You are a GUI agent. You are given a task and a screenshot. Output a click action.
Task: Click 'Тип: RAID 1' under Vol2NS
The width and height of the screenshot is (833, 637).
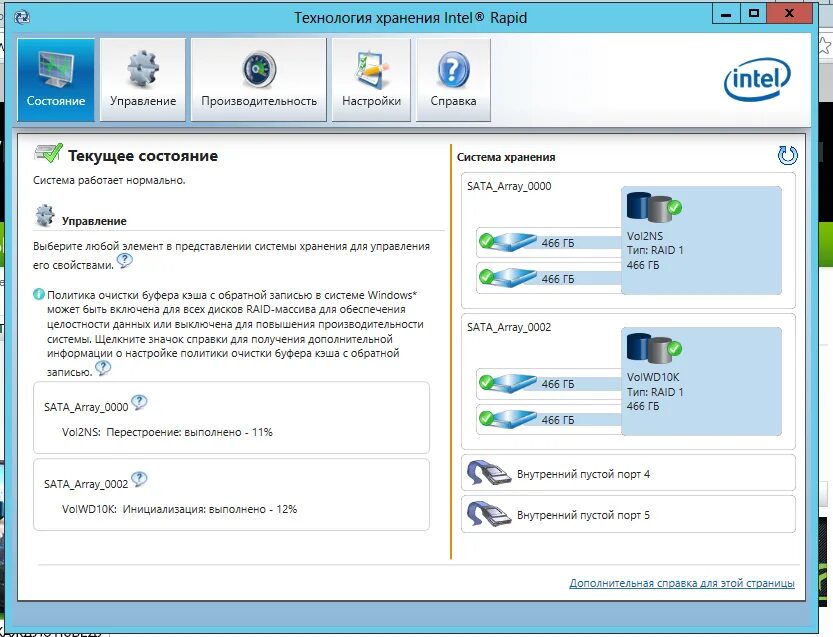(655, 250)
